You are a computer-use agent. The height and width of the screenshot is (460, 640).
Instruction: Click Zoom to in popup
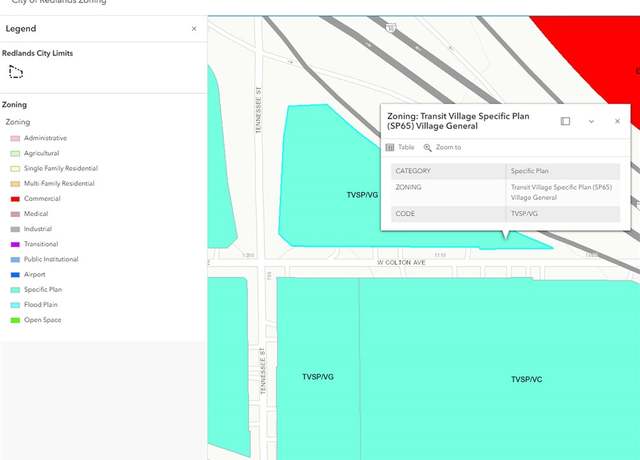(442, 147)
